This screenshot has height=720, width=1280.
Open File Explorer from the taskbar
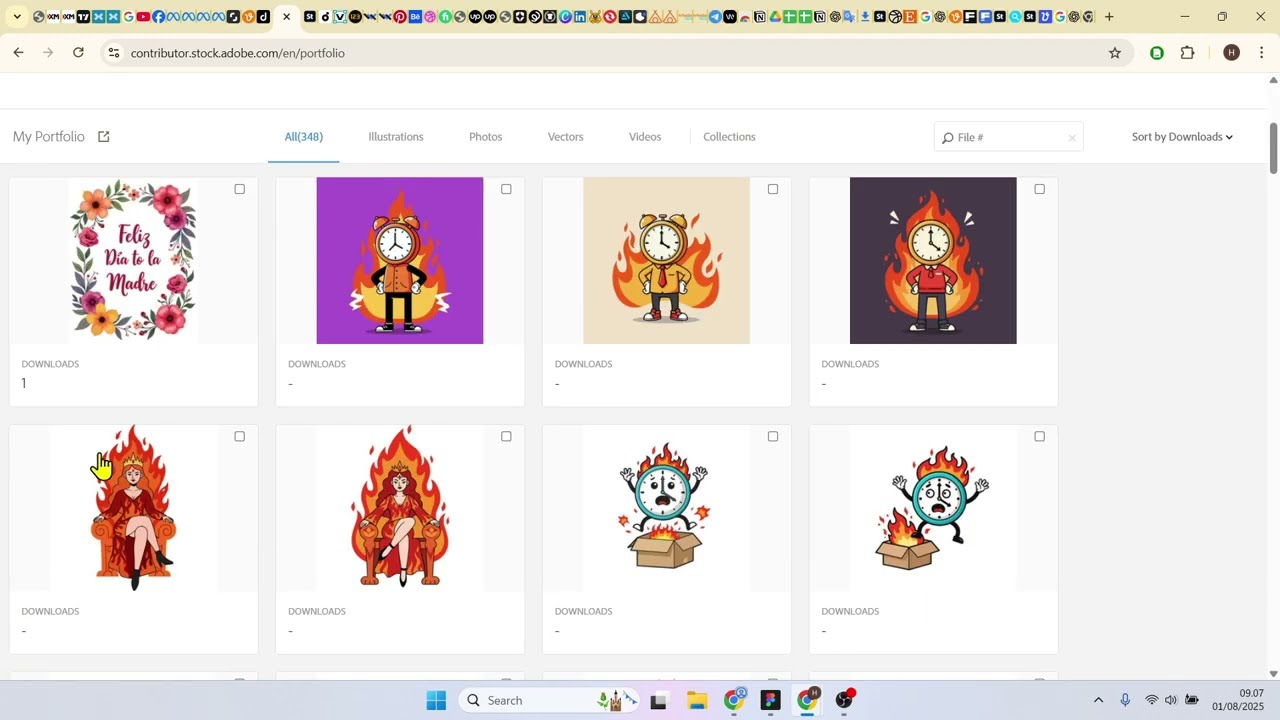coord(697,701)
